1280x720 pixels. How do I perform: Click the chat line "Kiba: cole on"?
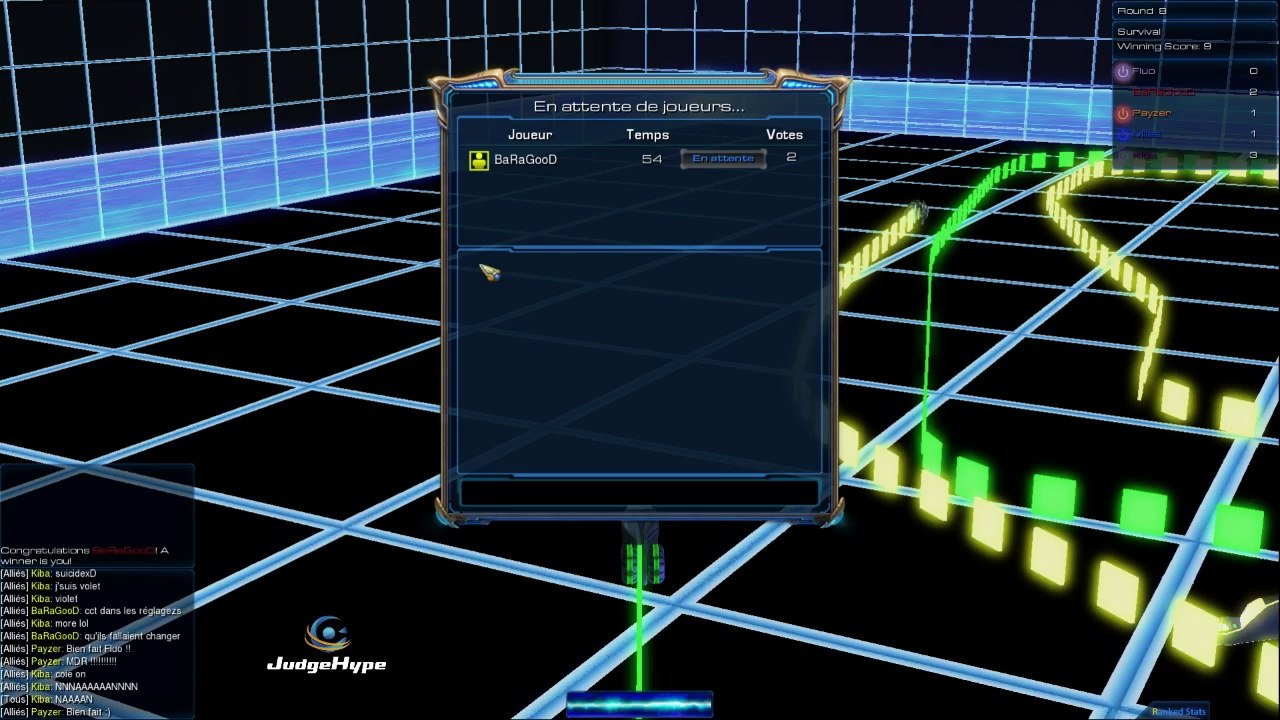[44, 674]
